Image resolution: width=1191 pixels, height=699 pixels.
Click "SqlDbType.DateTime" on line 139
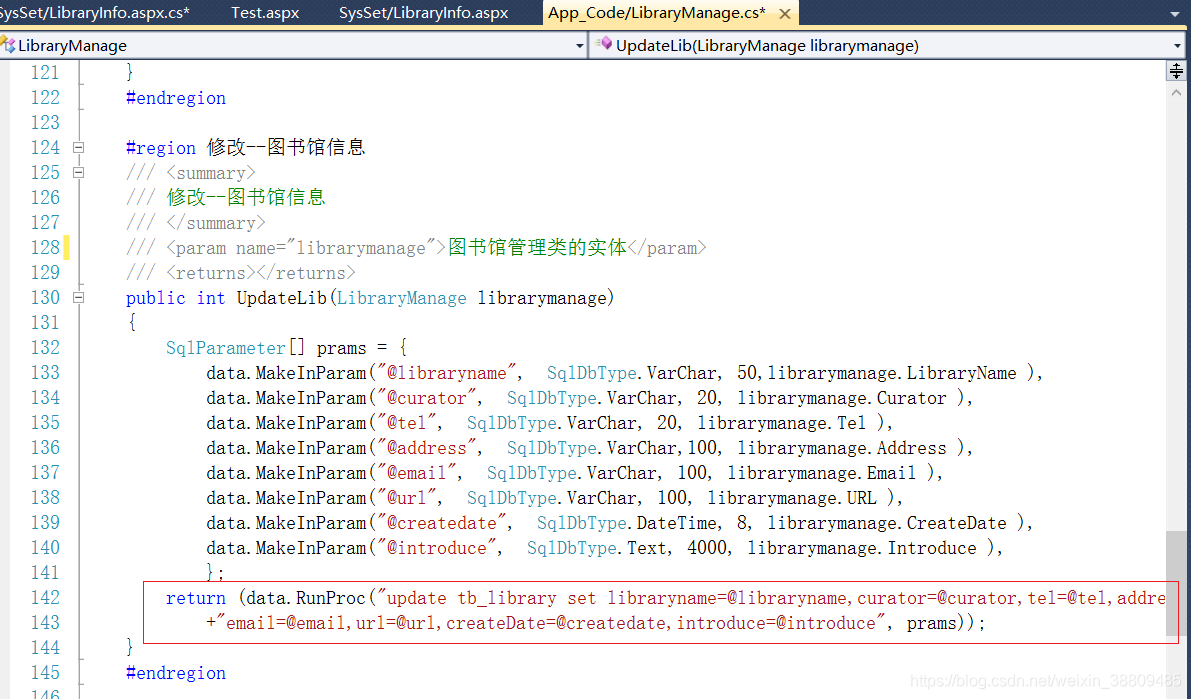coord(627,523)
